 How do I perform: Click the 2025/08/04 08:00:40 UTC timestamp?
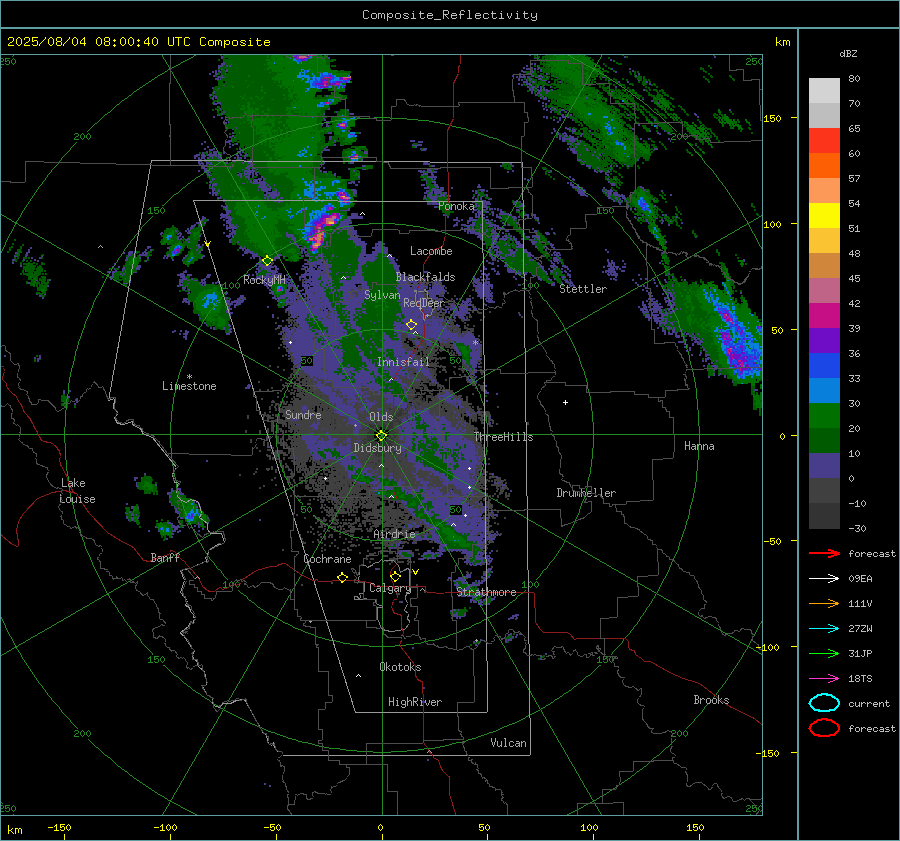[138, 42]
